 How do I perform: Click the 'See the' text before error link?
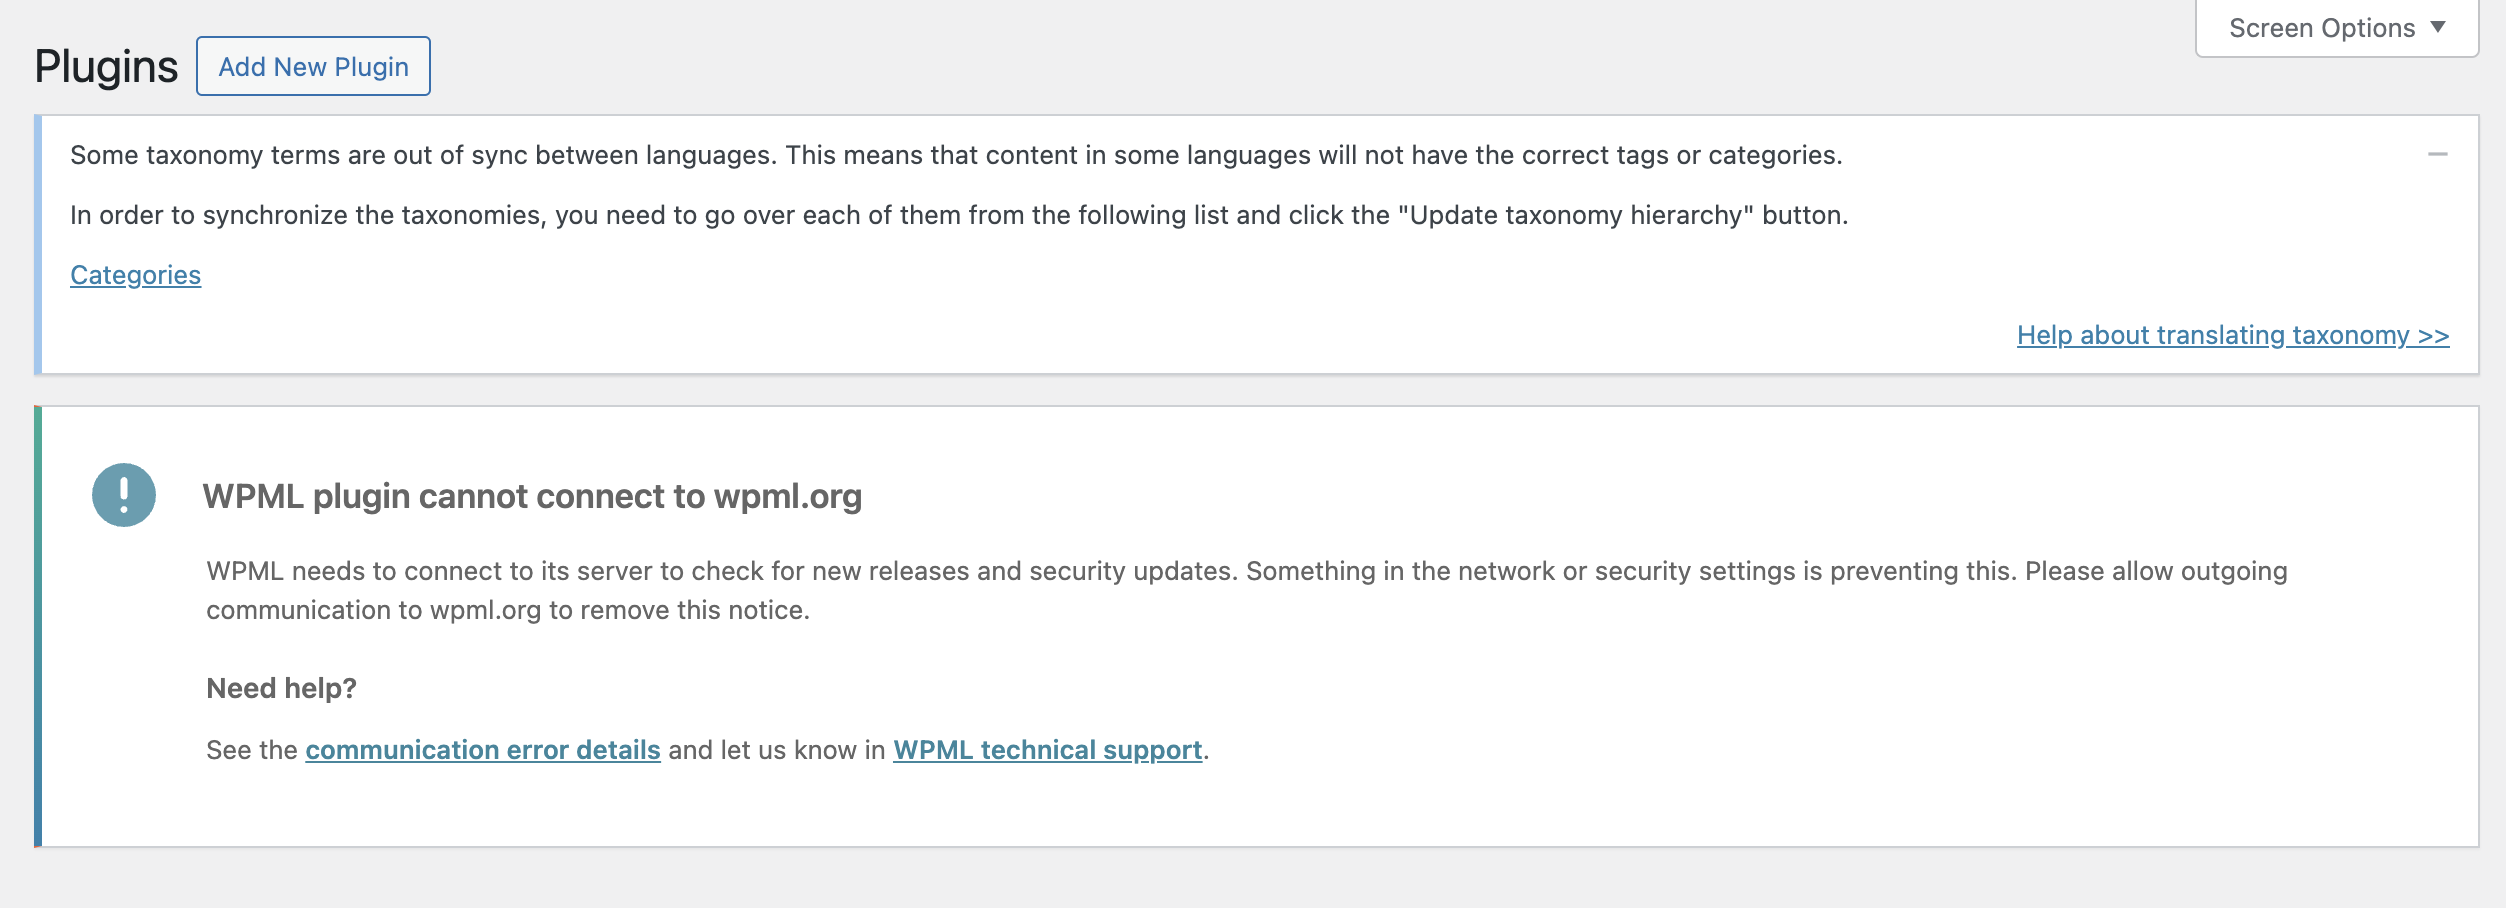click(252, 750)
